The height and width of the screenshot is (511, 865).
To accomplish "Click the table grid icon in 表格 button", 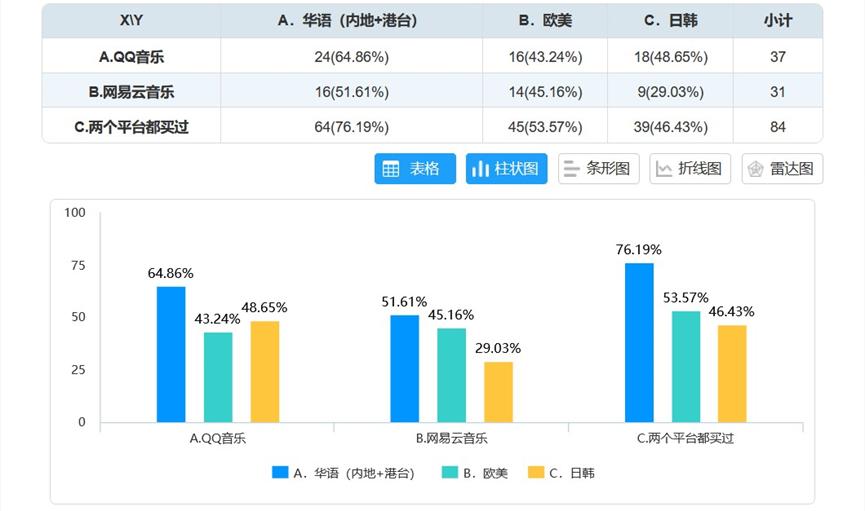I will (391, 169).
